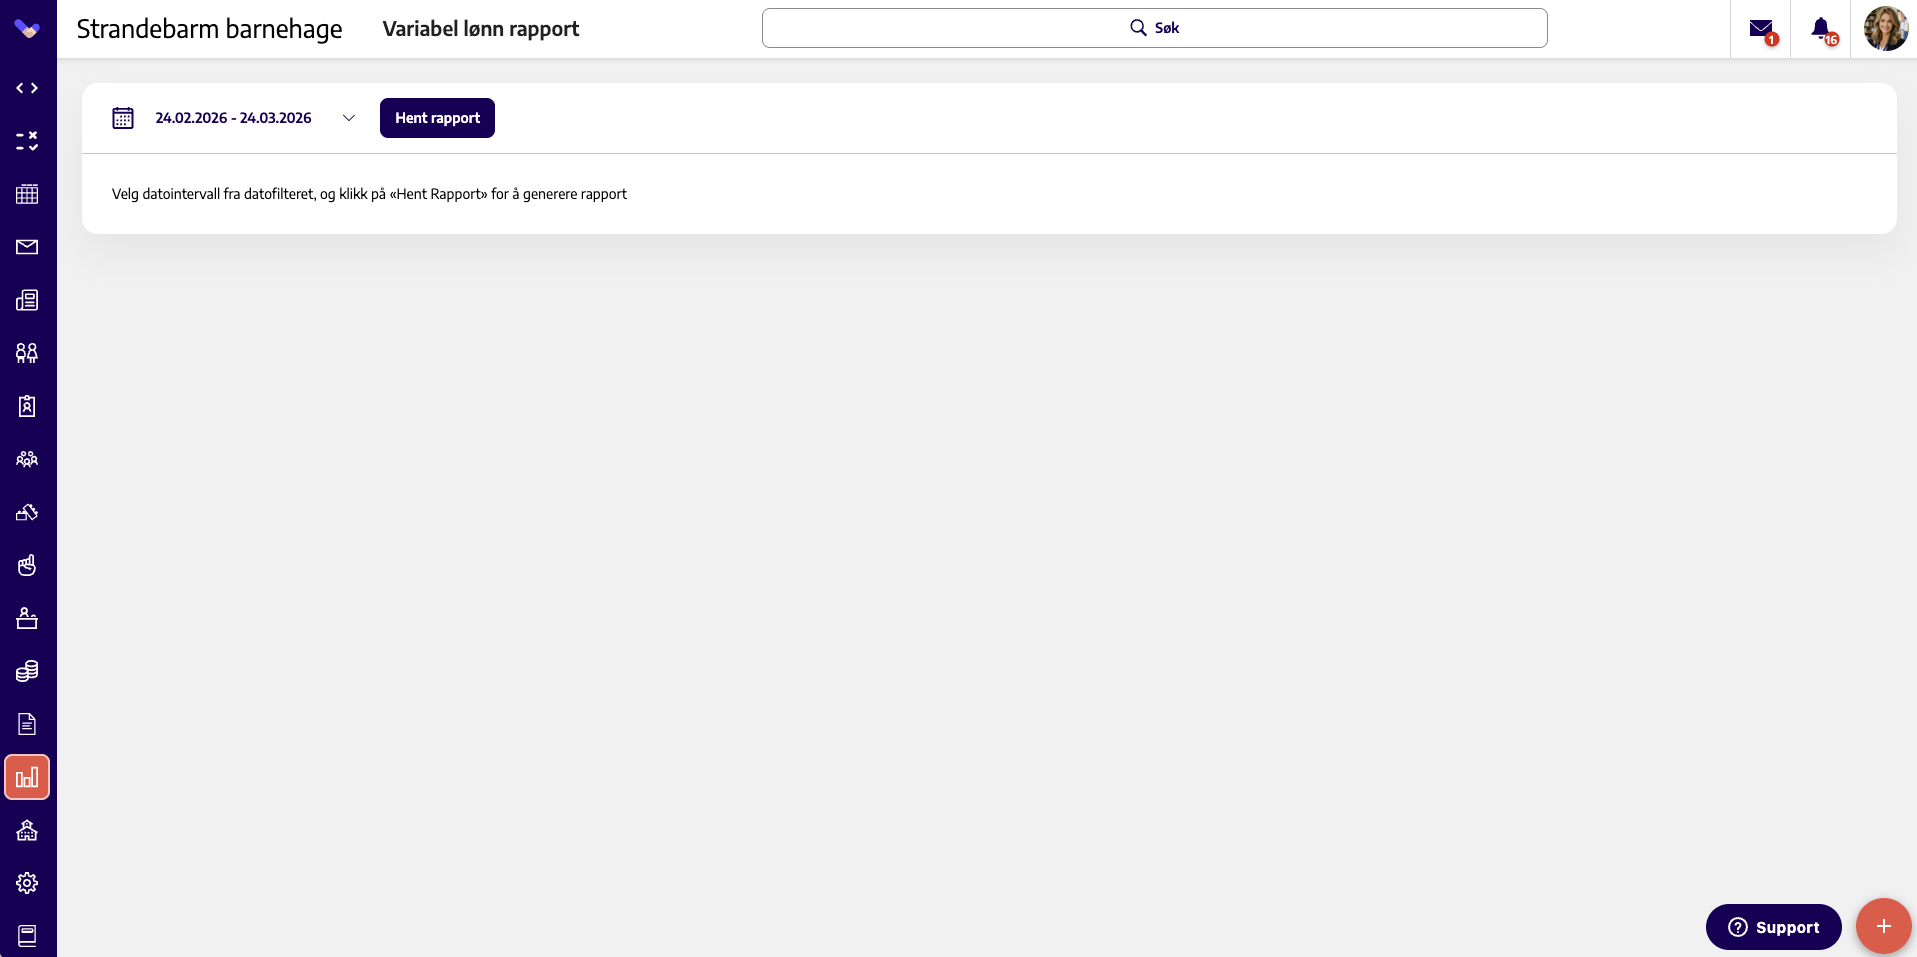
Task: Click the Hent rapport button
Action: [437, 118]
